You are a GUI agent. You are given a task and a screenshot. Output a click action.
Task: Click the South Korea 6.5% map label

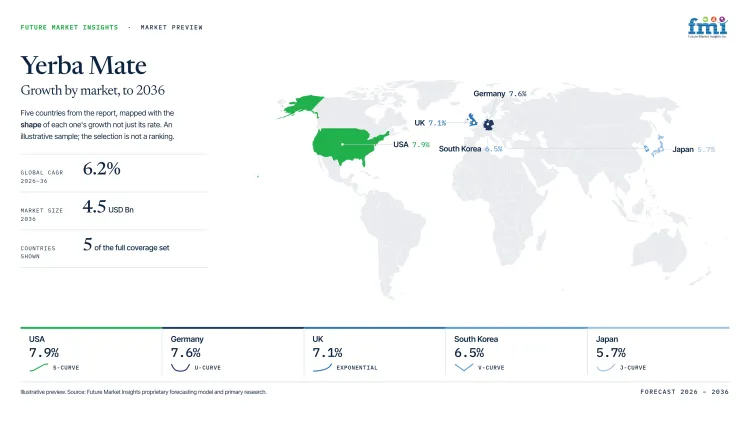[x=470, y=149]
